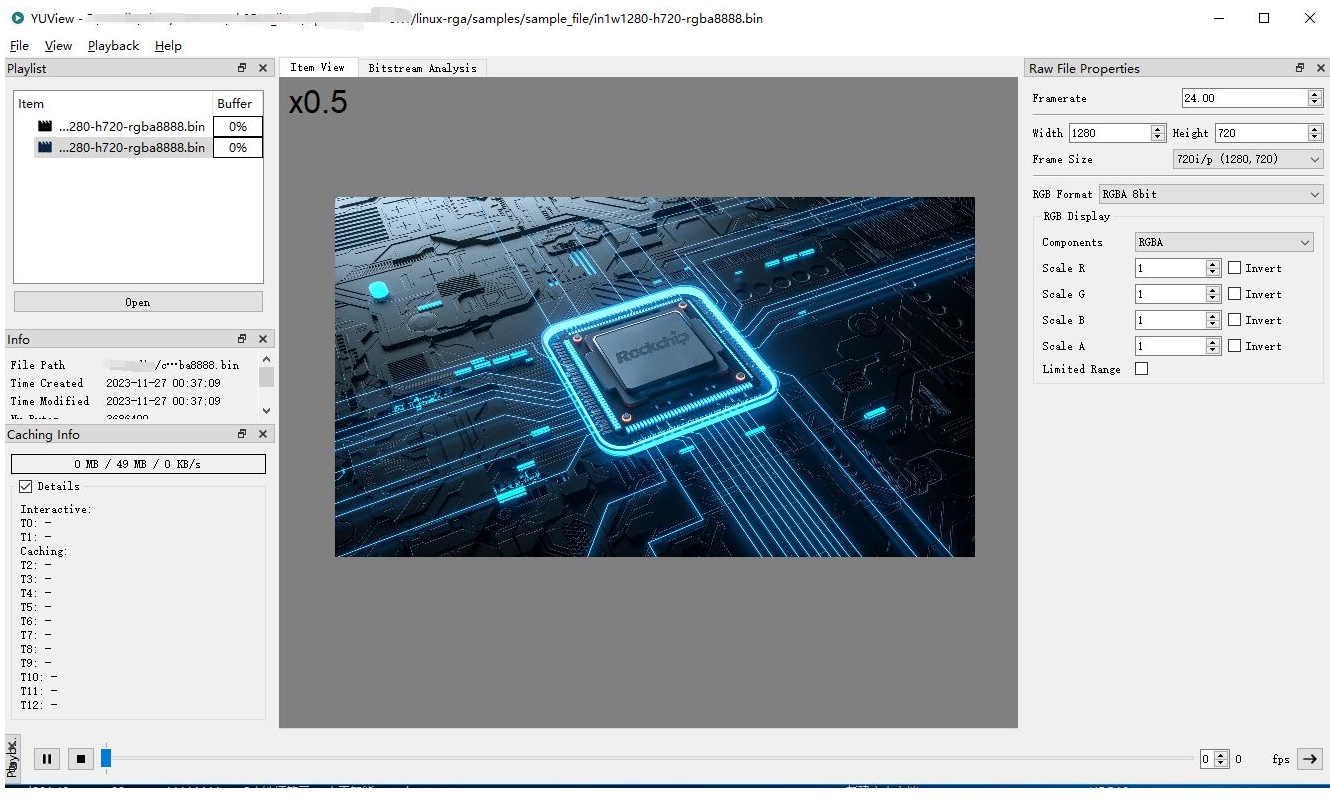Click the repeat mode arrow icon
The width and height of the screenshot is (1330, 800).
click(x=1309, y=759)
